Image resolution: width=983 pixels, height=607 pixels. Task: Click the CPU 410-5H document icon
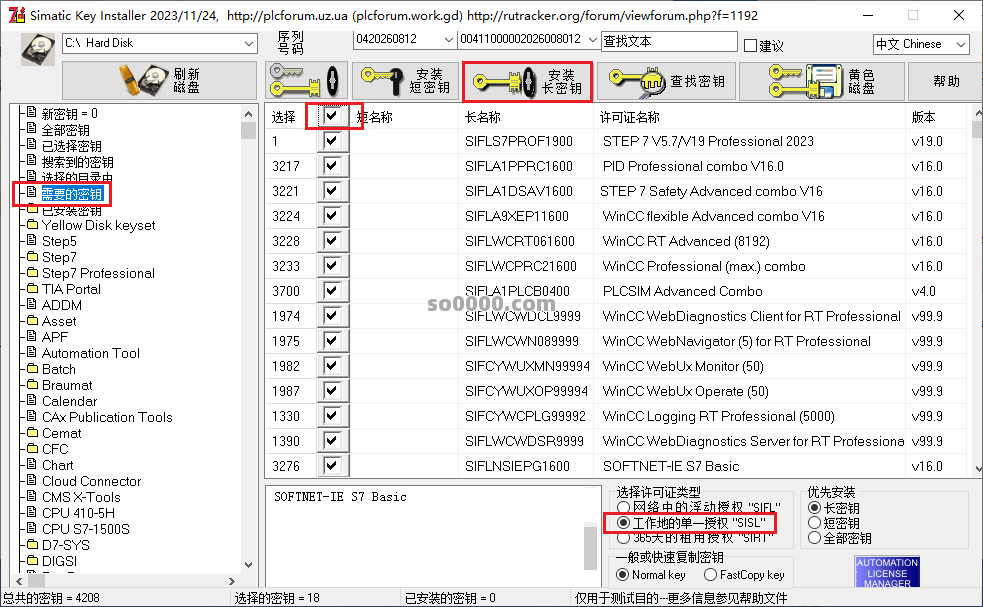[x=32, y=512]
